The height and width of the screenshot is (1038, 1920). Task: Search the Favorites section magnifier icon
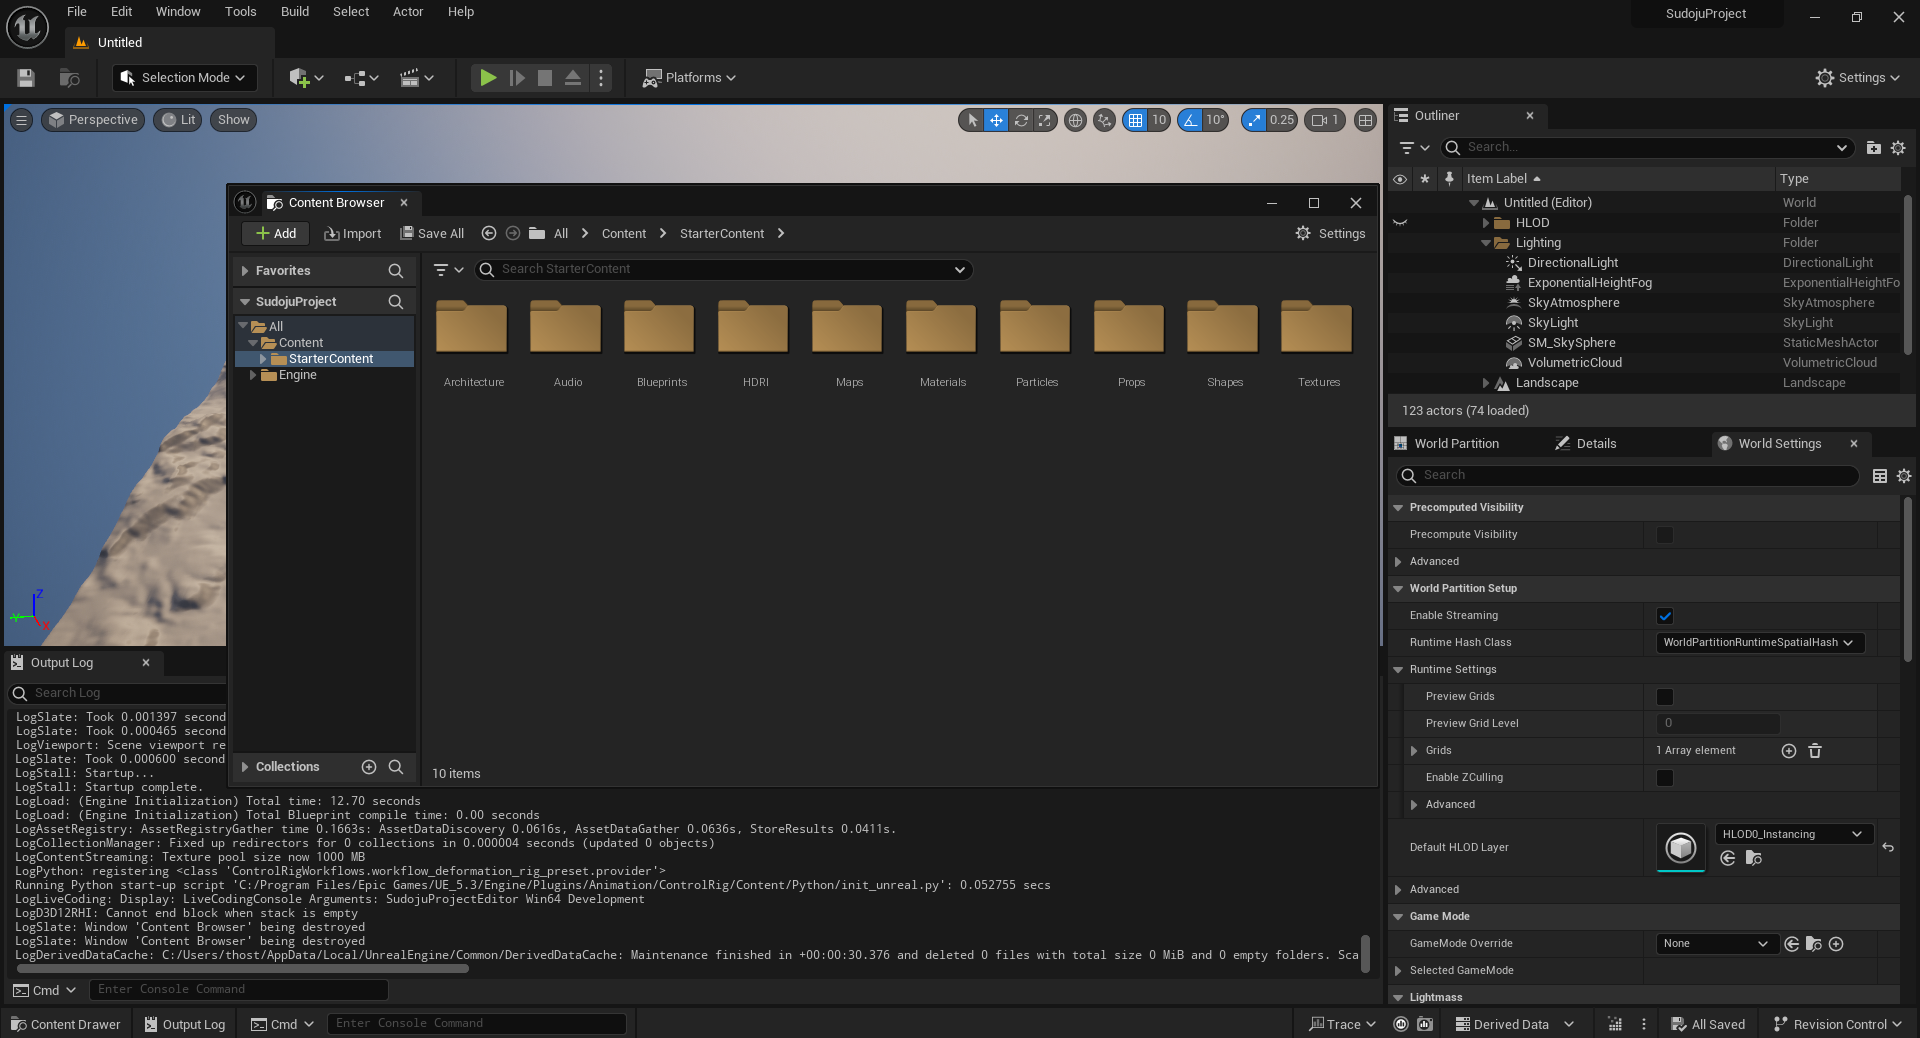click(396, 271)
